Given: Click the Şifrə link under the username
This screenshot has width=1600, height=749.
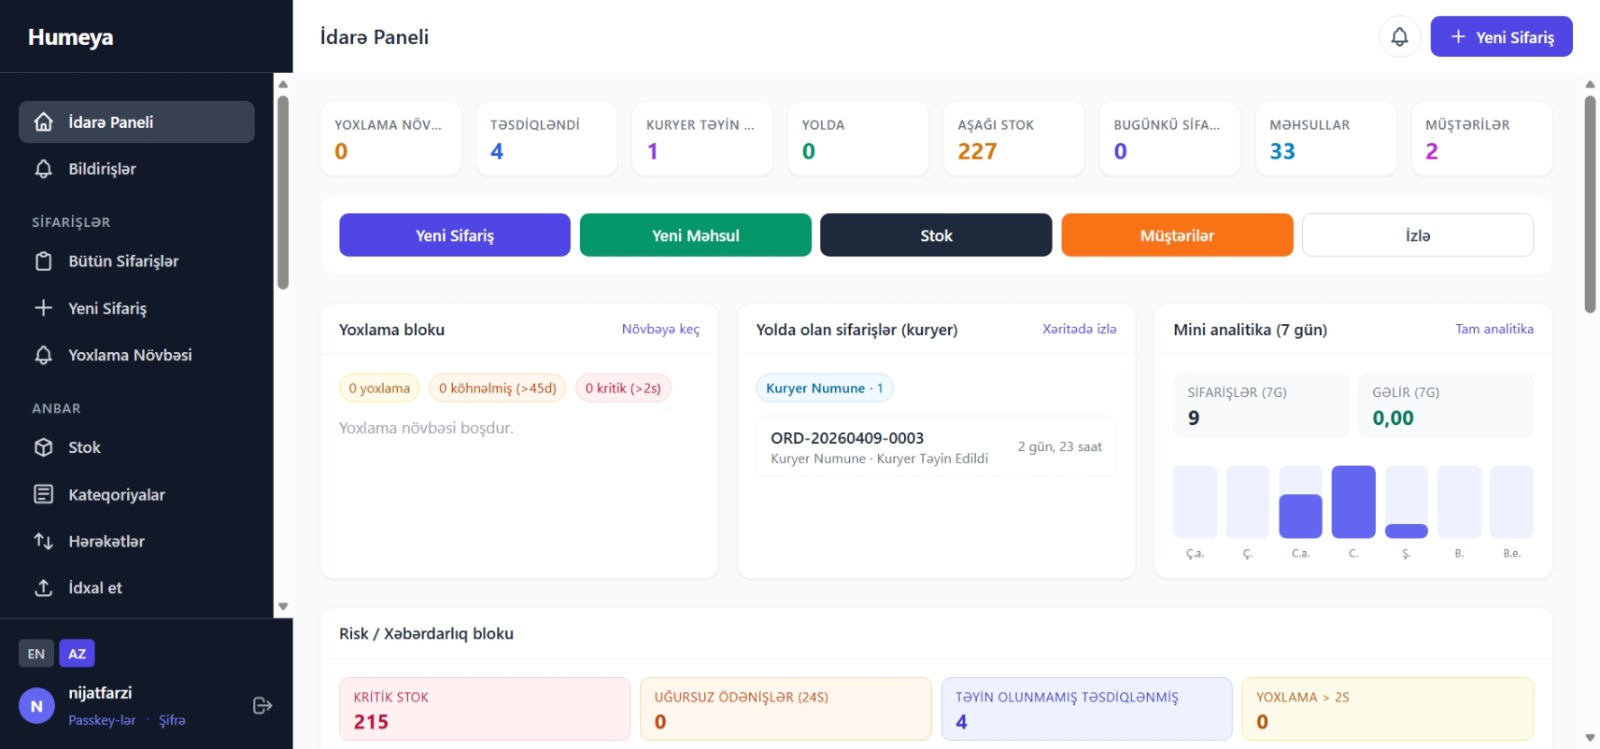Looking at the screenshot, I should click(x=172, y=720).
